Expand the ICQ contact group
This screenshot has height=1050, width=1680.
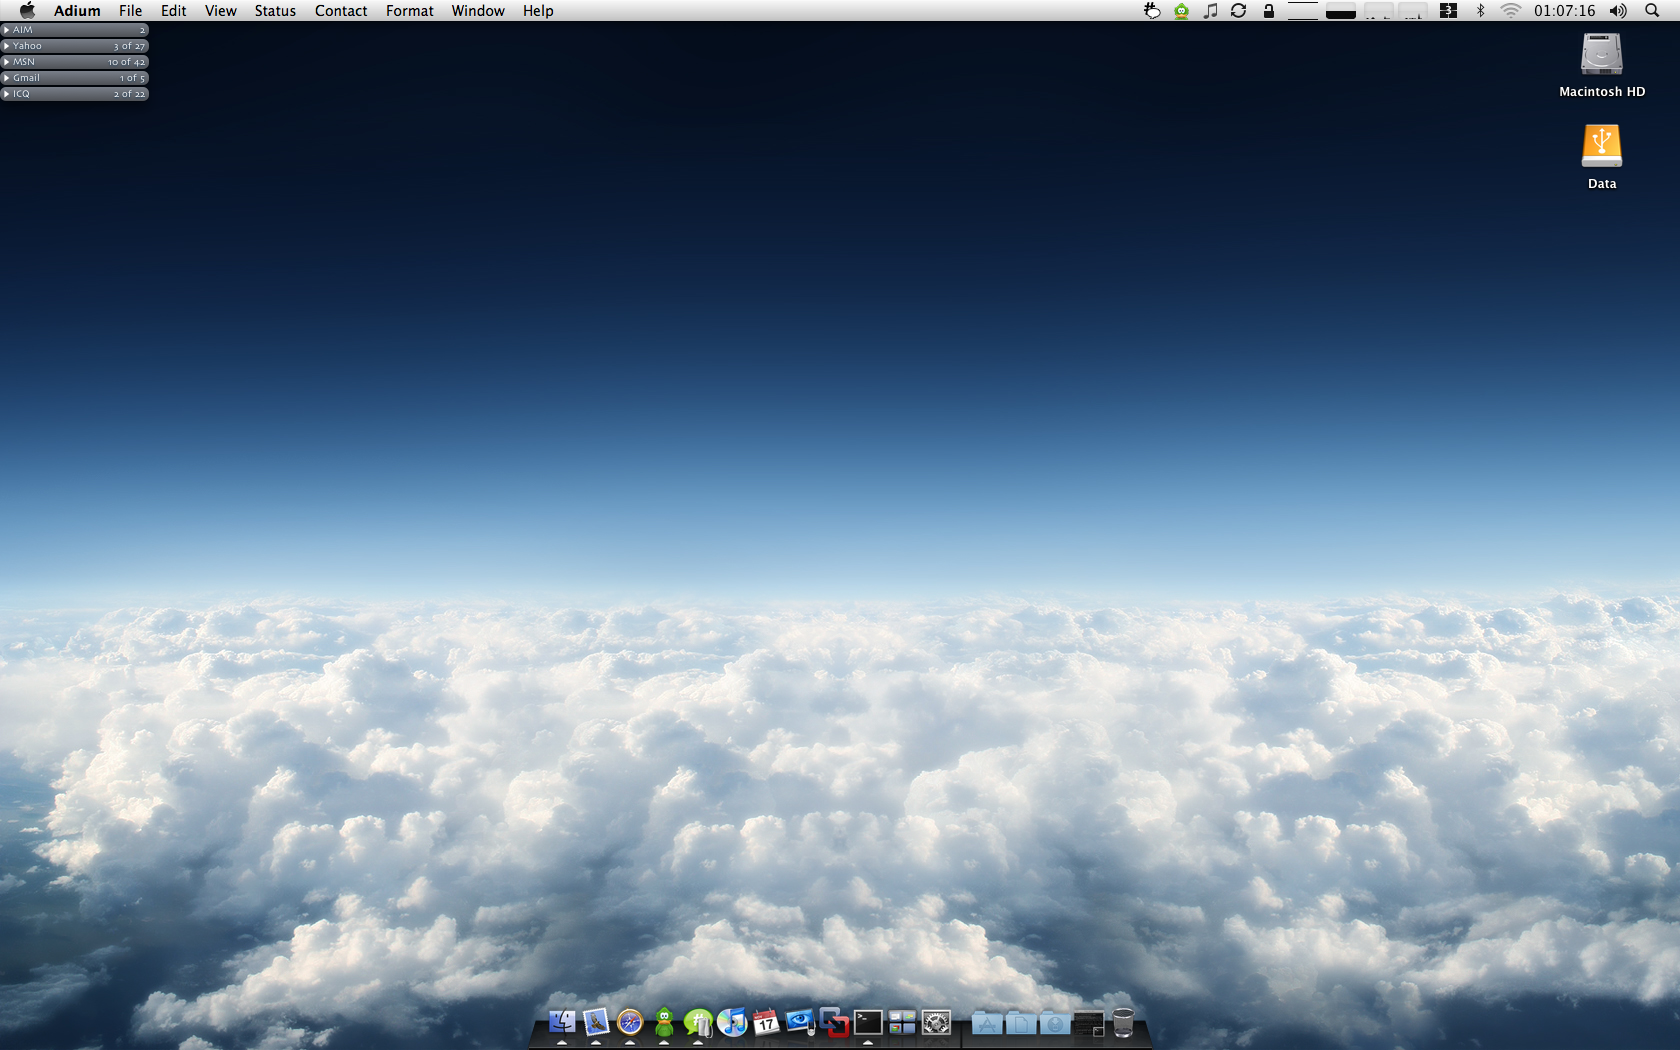[7, 94]
